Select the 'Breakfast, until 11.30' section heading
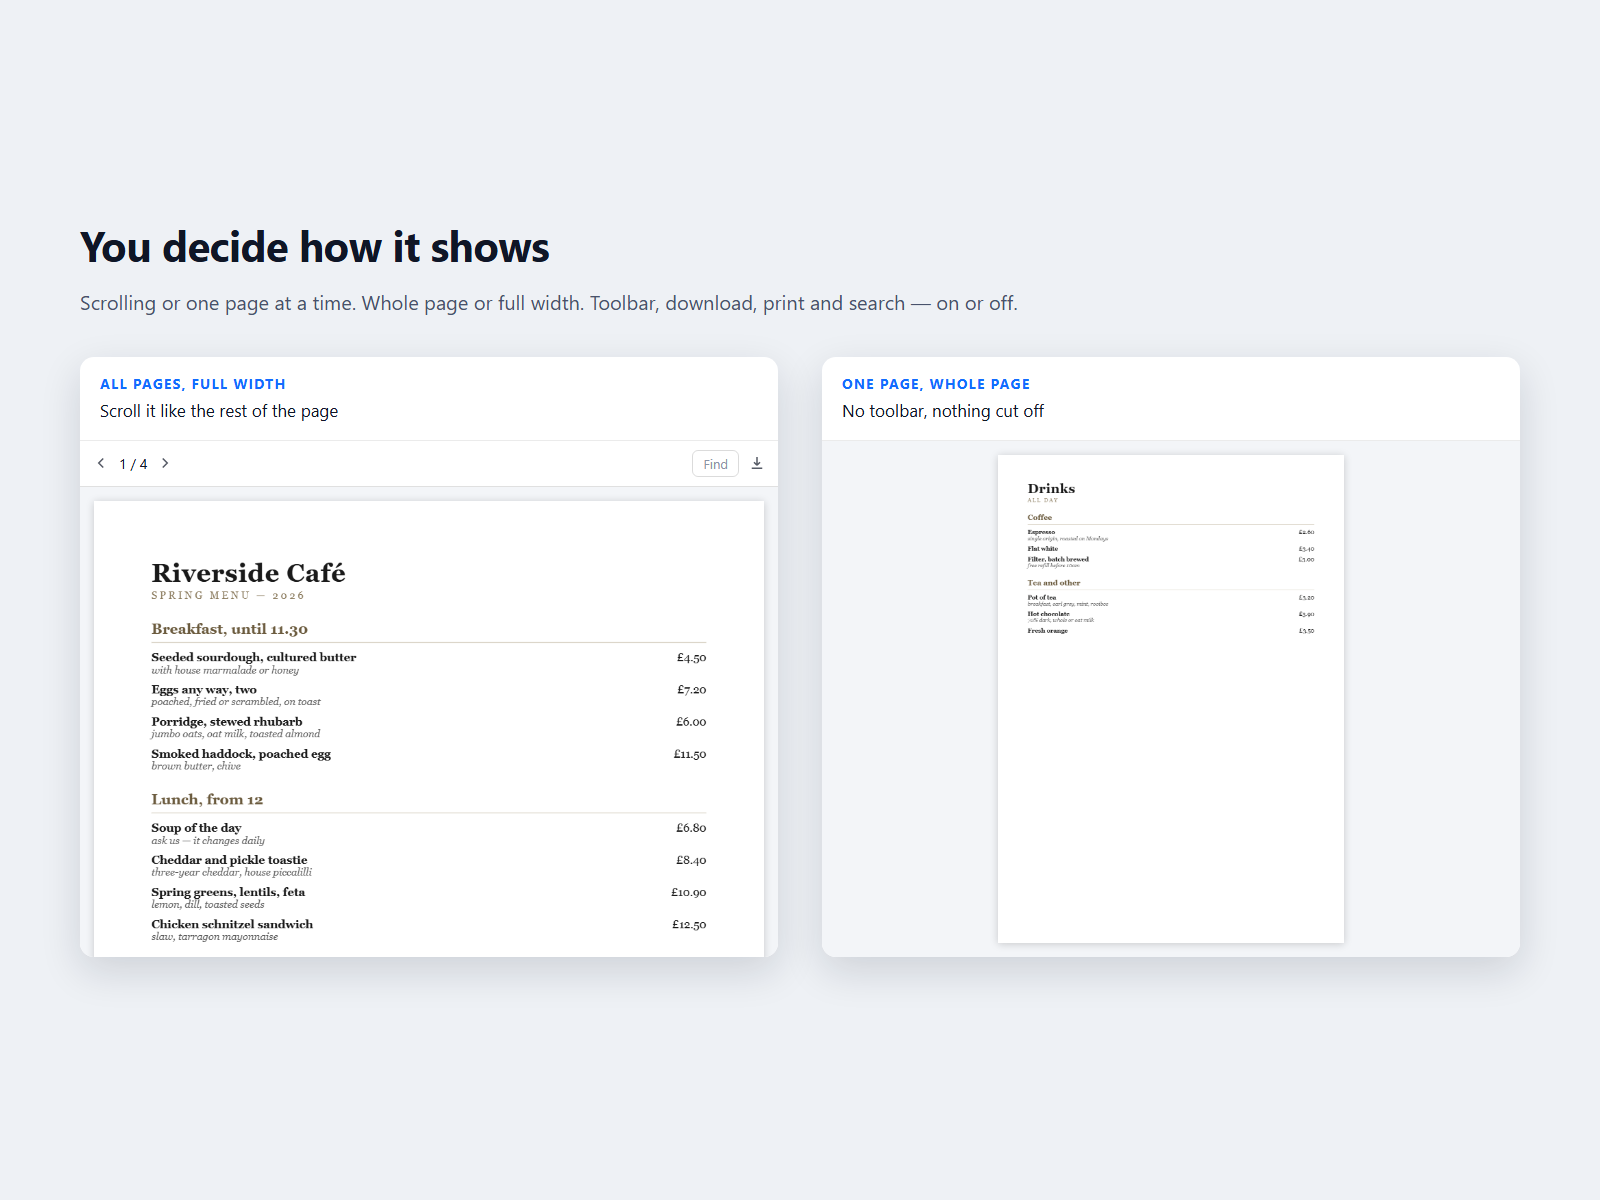 229,629
